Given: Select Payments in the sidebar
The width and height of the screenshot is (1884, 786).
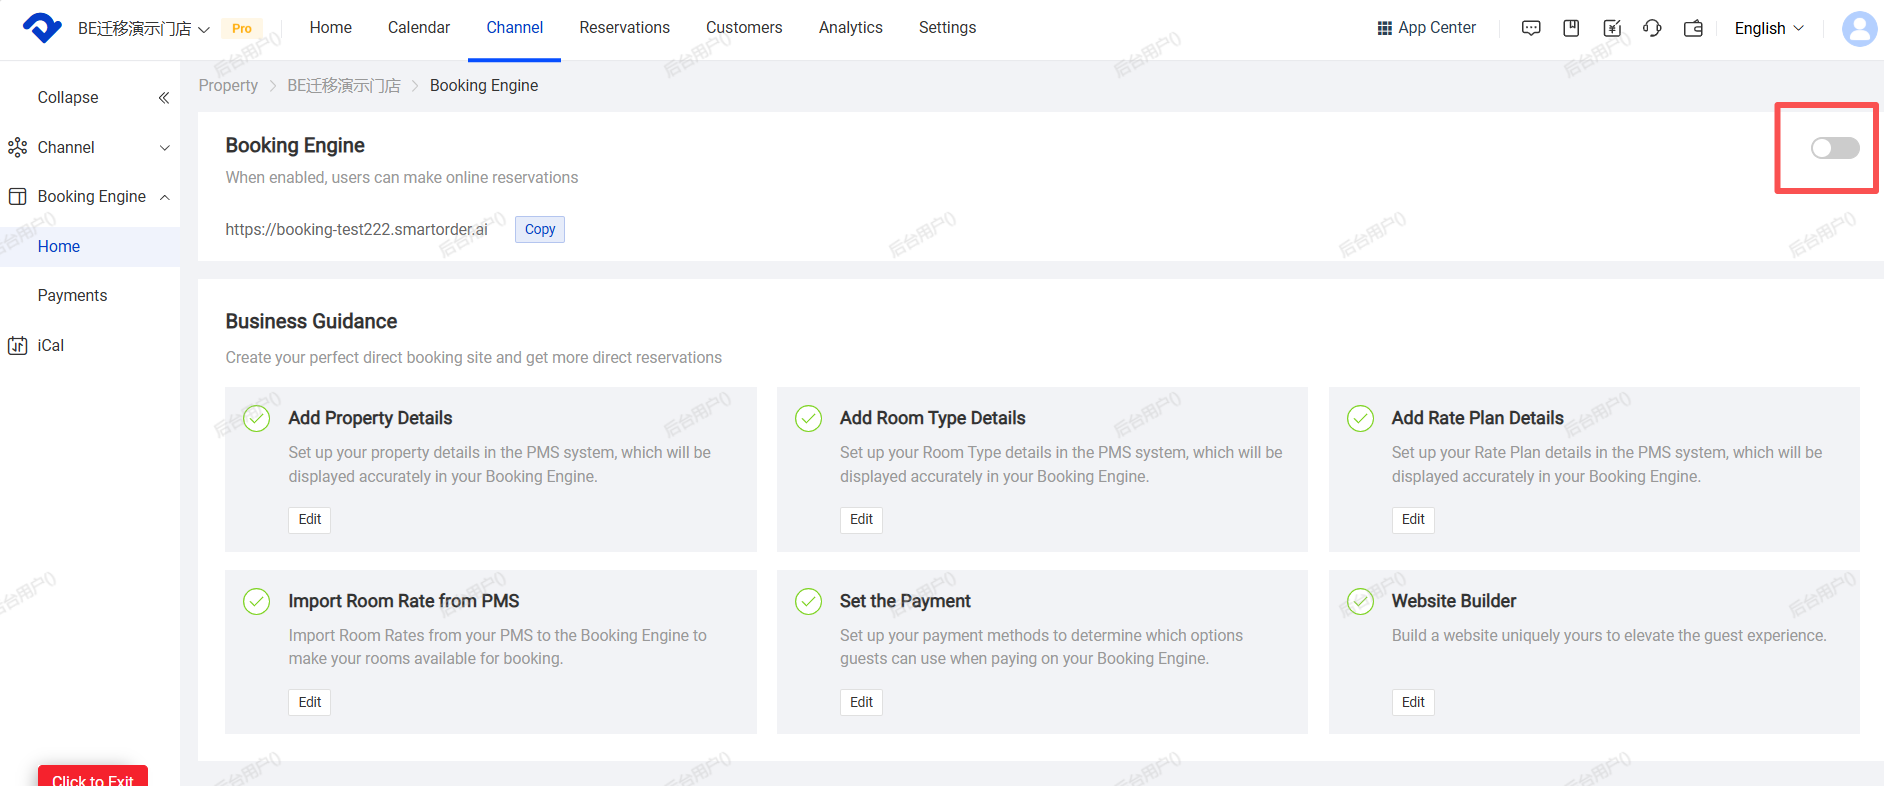Looking at the screenshot, I should 72,296.
